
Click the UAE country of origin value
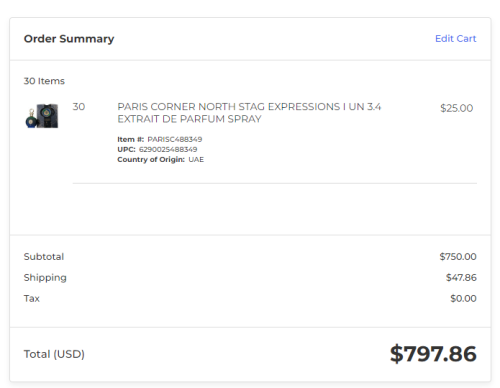click(x=196, y=159)
